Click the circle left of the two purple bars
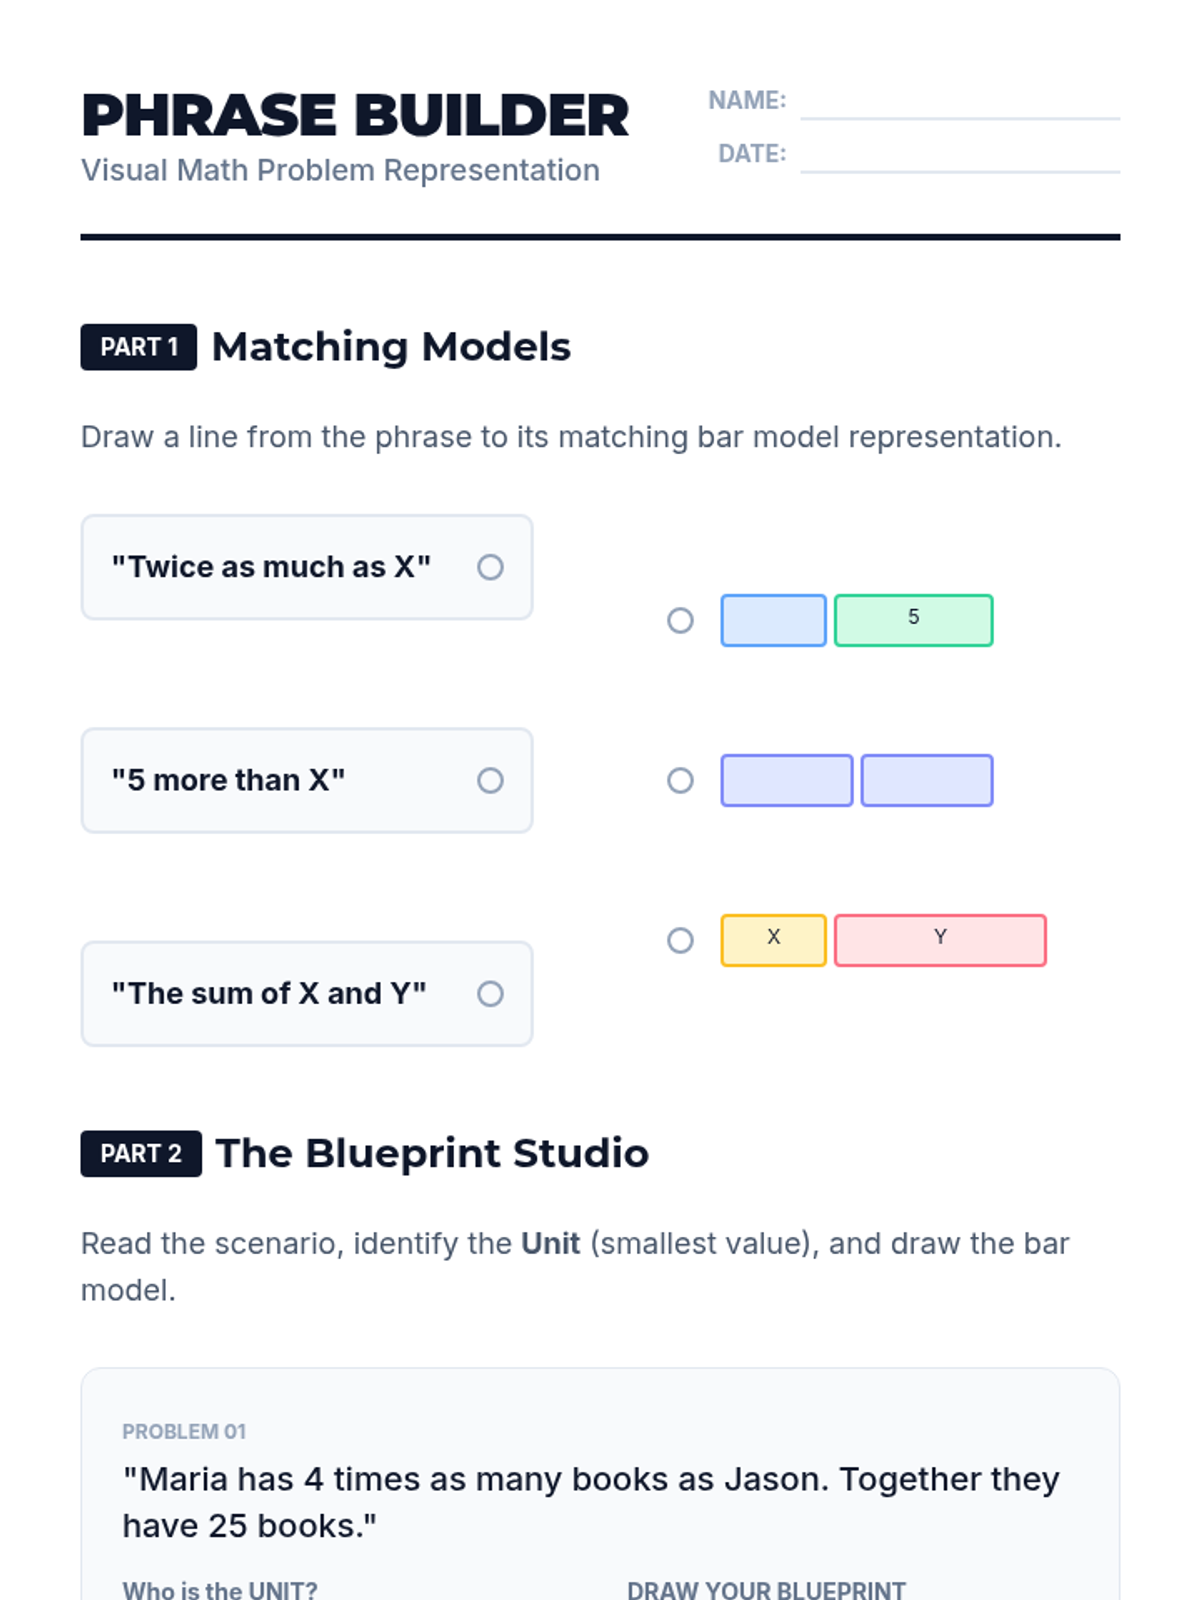Screen dimensions: 1200x1600 (680, 780)
